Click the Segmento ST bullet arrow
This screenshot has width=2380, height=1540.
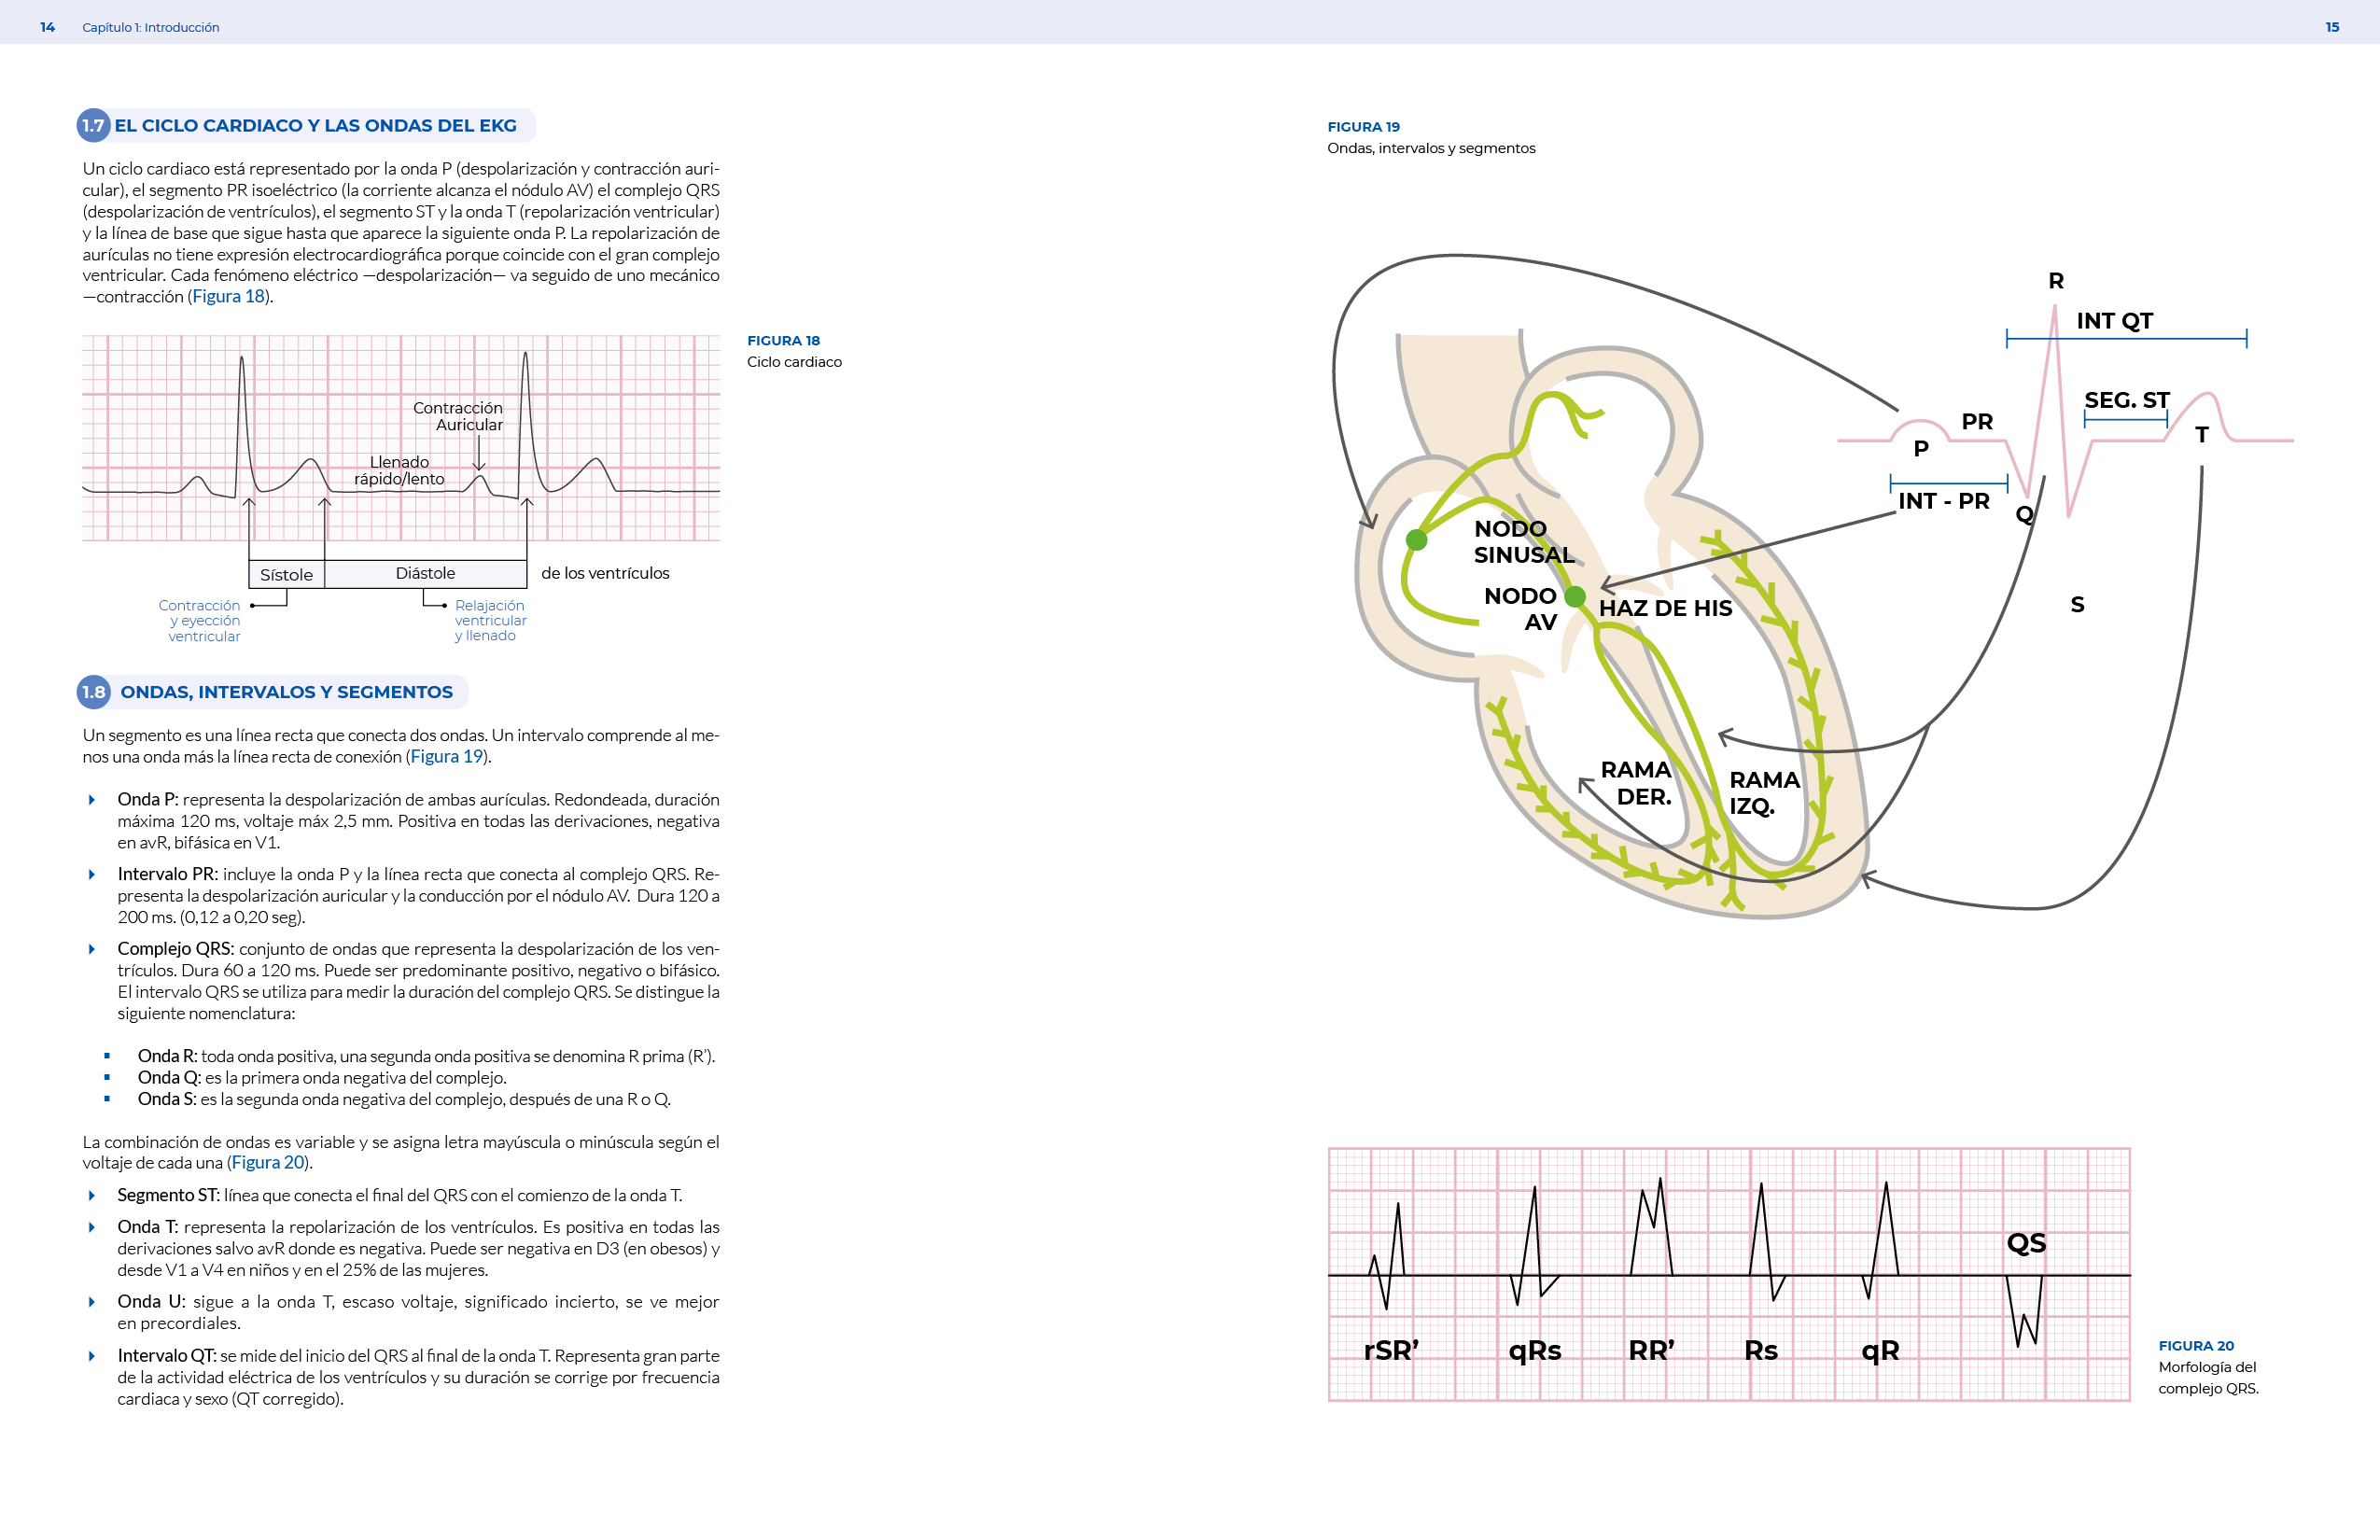pyautogui.click(x=92, y=1196)
